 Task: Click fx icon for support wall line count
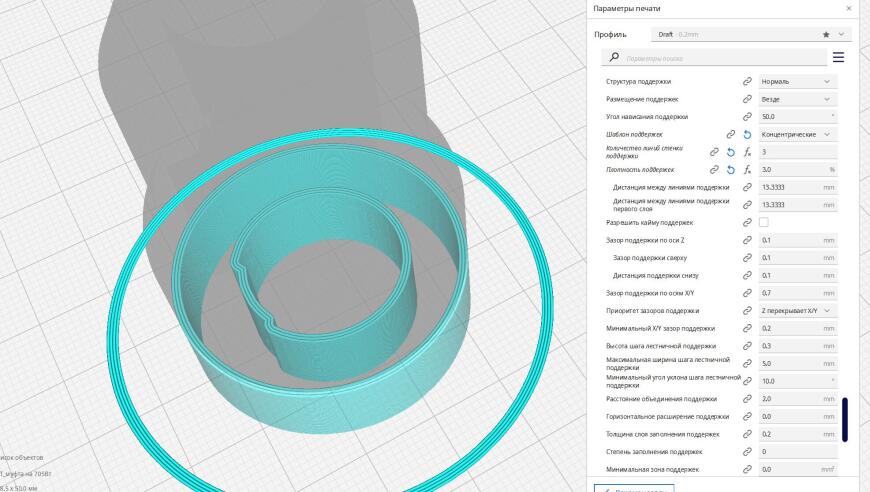(x=746, y=152)
